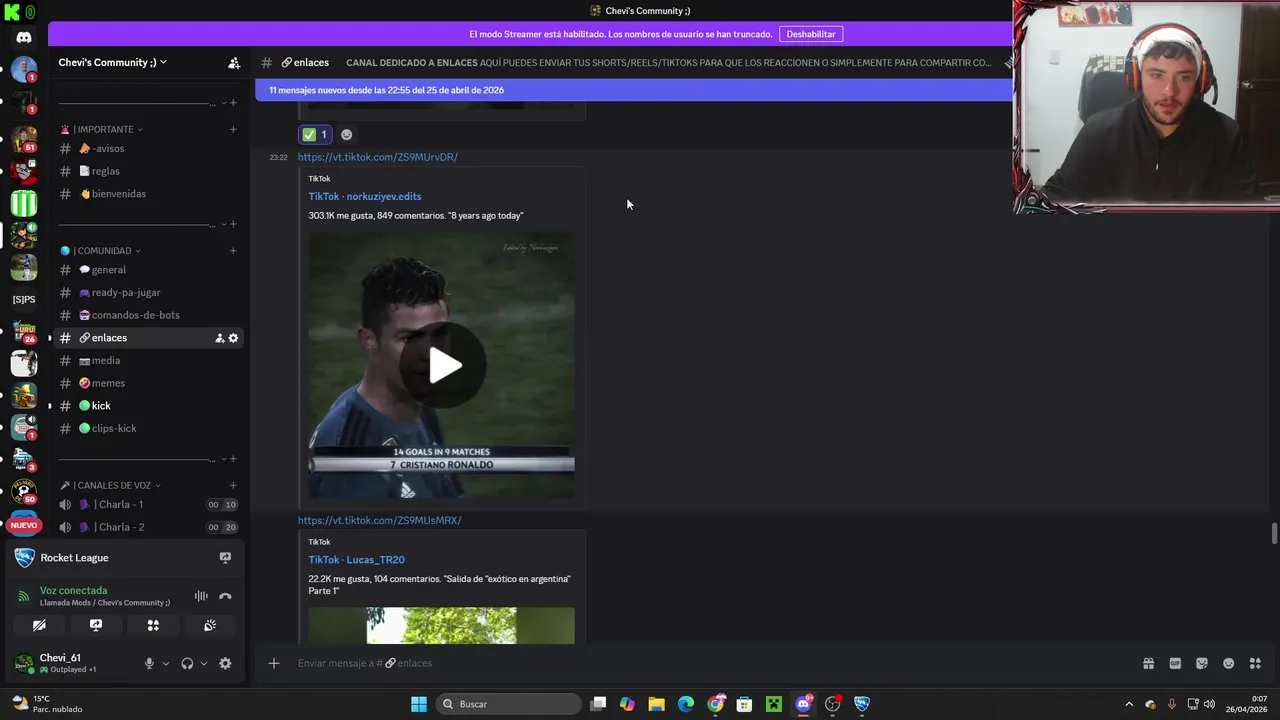Add a channel to CANALES DE VOZ category
1280x720 pixels.
click(x=233, y=485)
